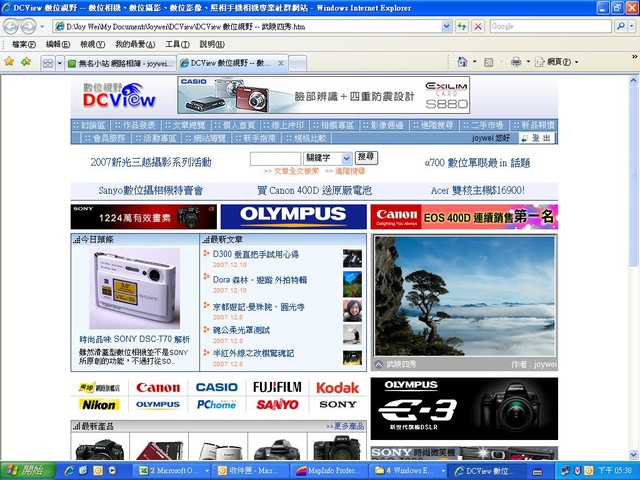
Task: Refresh the page with the green arrows icon
Action: coord(462,27)
